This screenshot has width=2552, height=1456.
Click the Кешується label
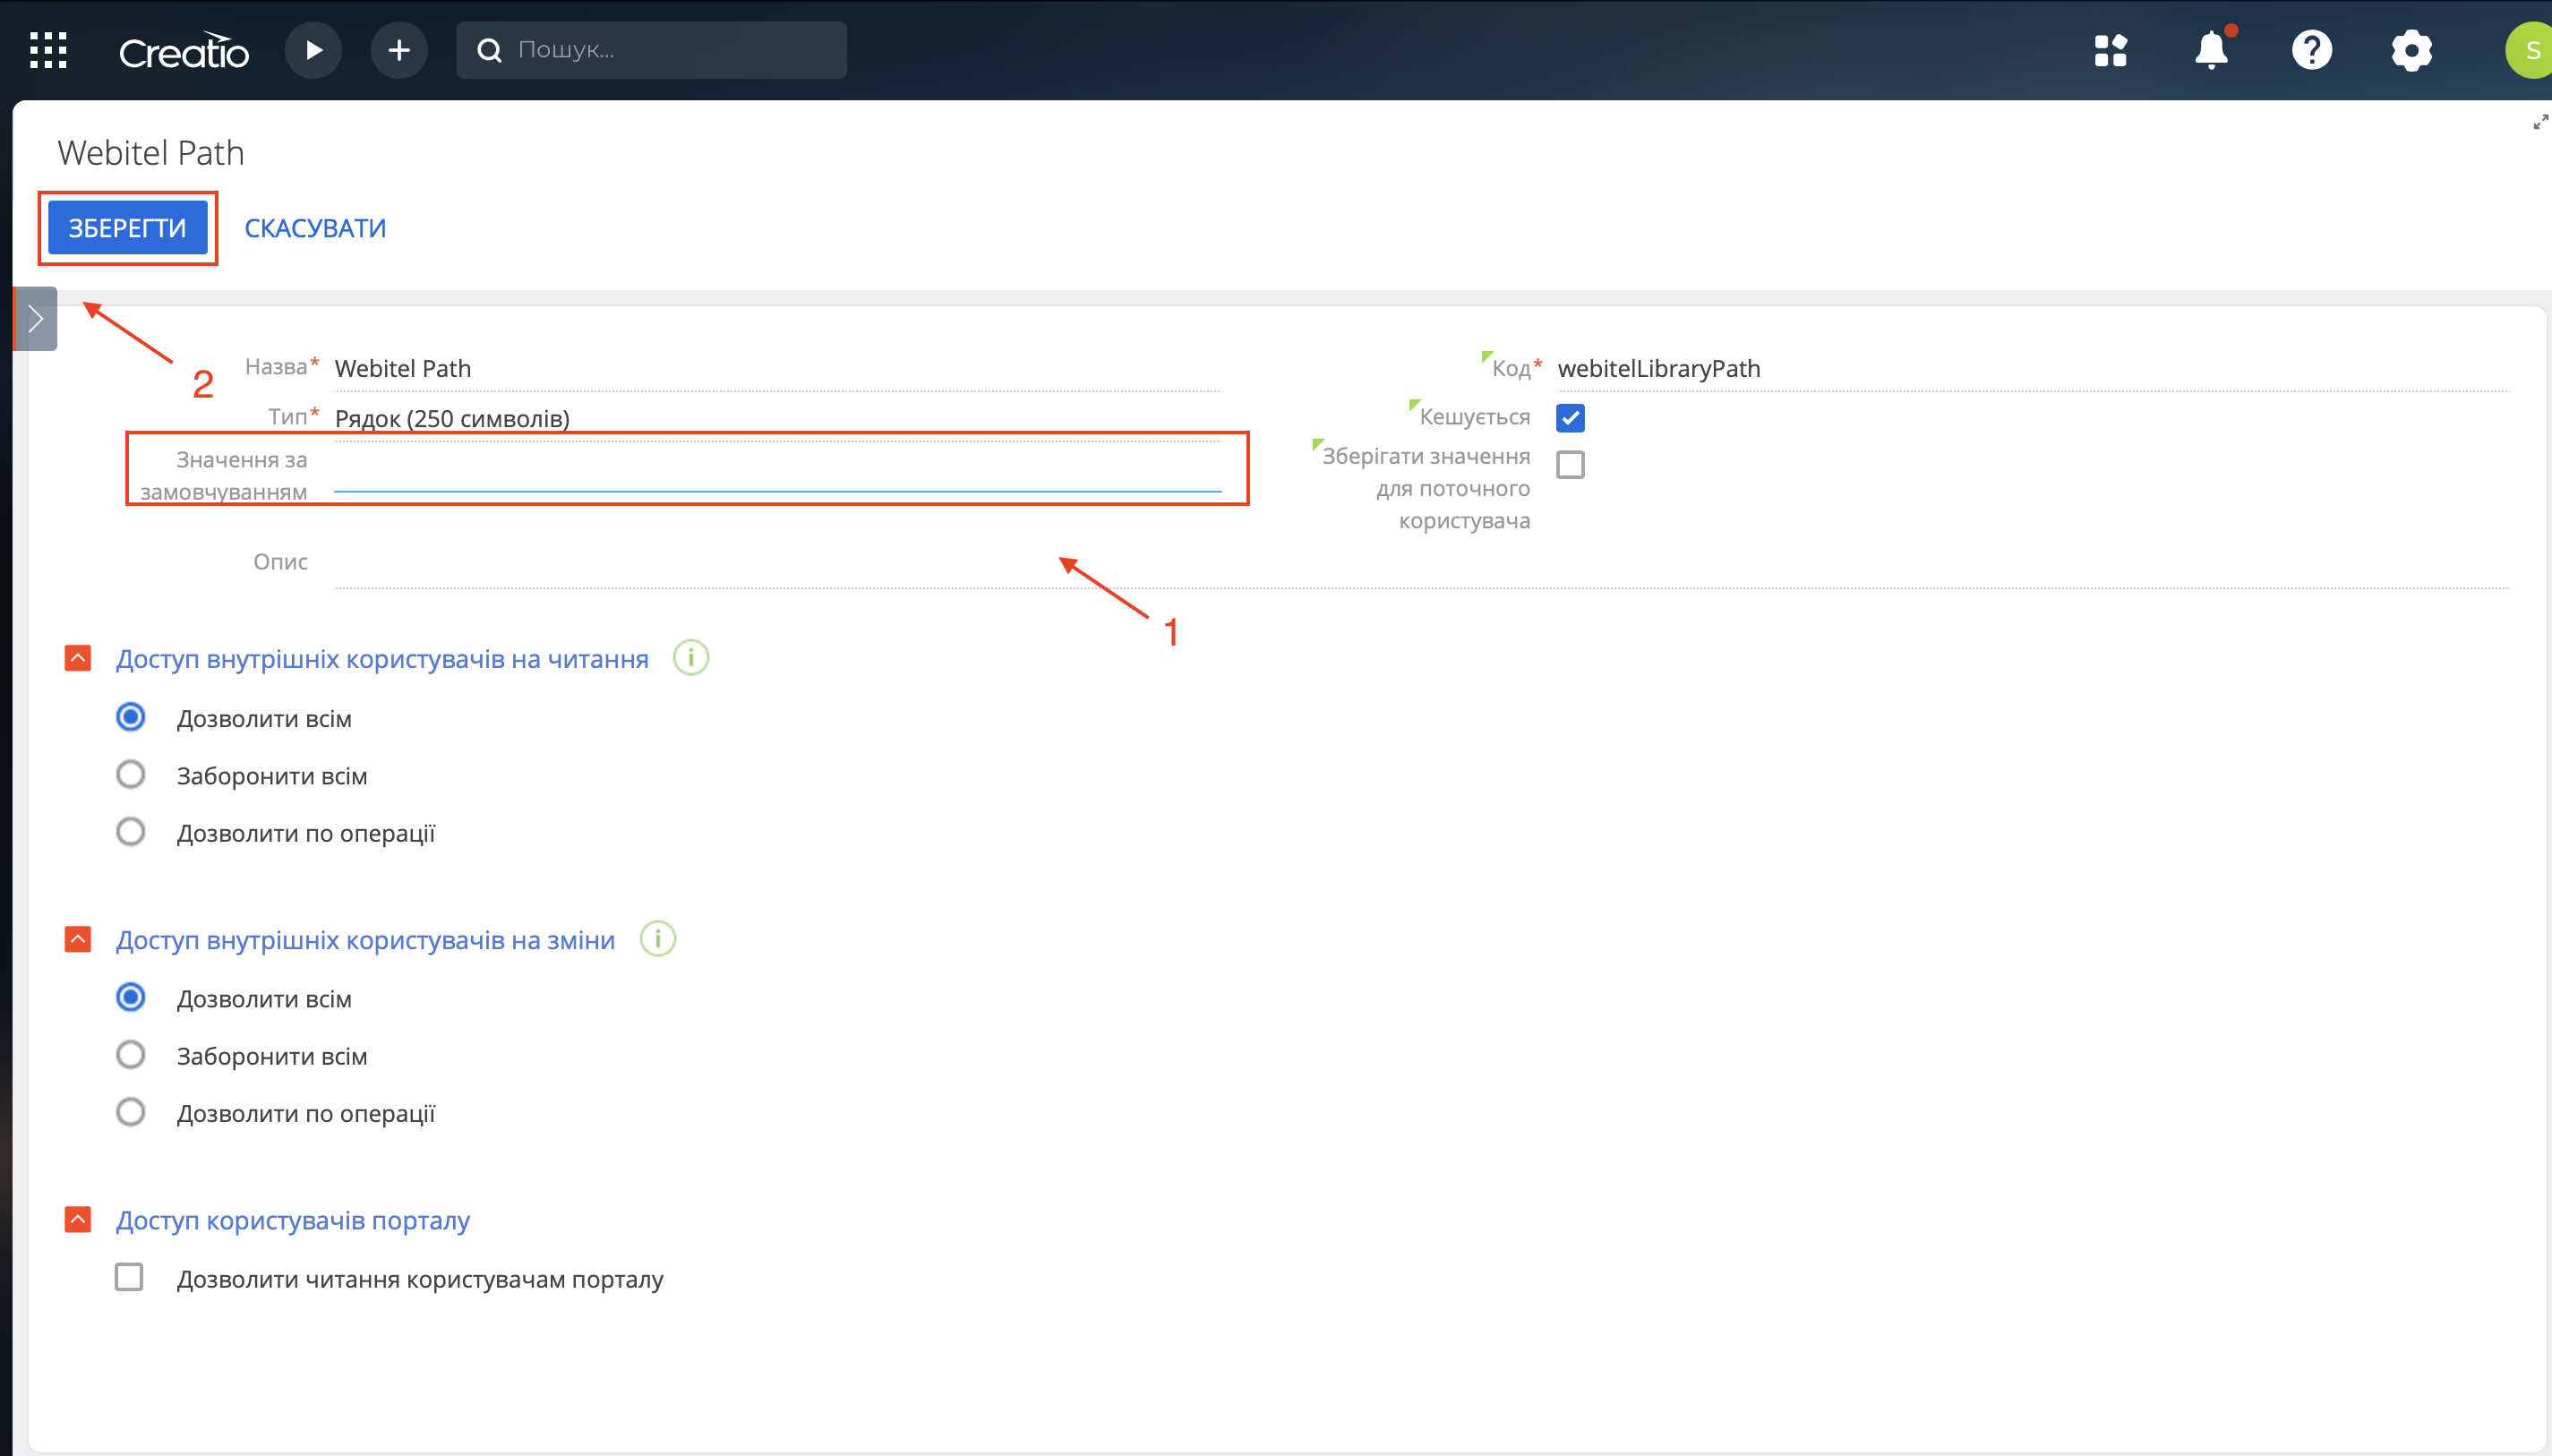tap(1474, 417)
